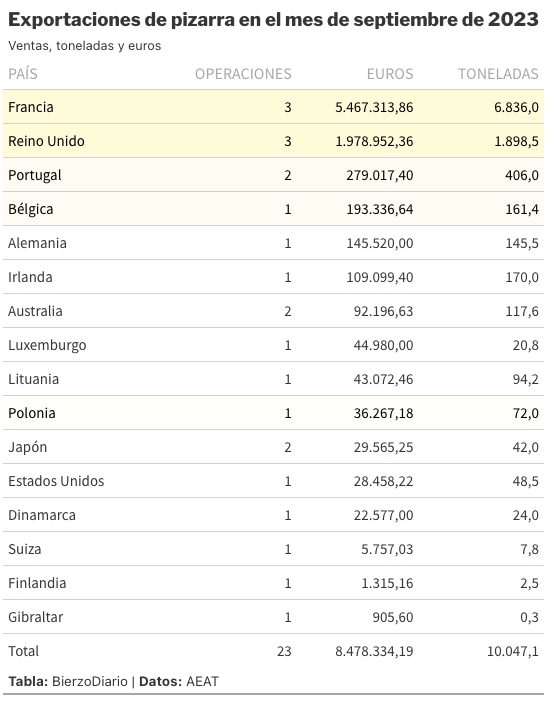The image size is (557, 710).
Task: Select the Estados Unidos row label
Action: [56, 481]
